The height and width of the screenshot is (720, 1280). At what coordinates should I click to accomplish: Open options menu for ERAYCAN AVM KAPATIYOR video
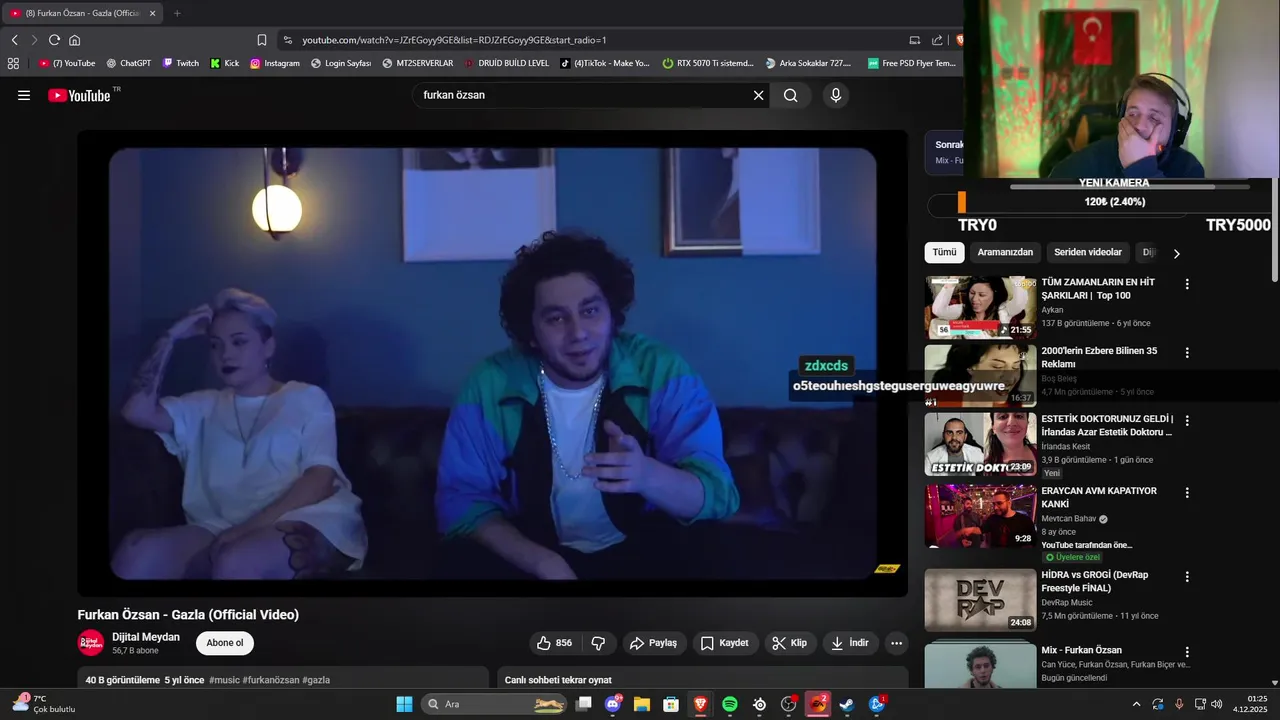point(1187,493)
